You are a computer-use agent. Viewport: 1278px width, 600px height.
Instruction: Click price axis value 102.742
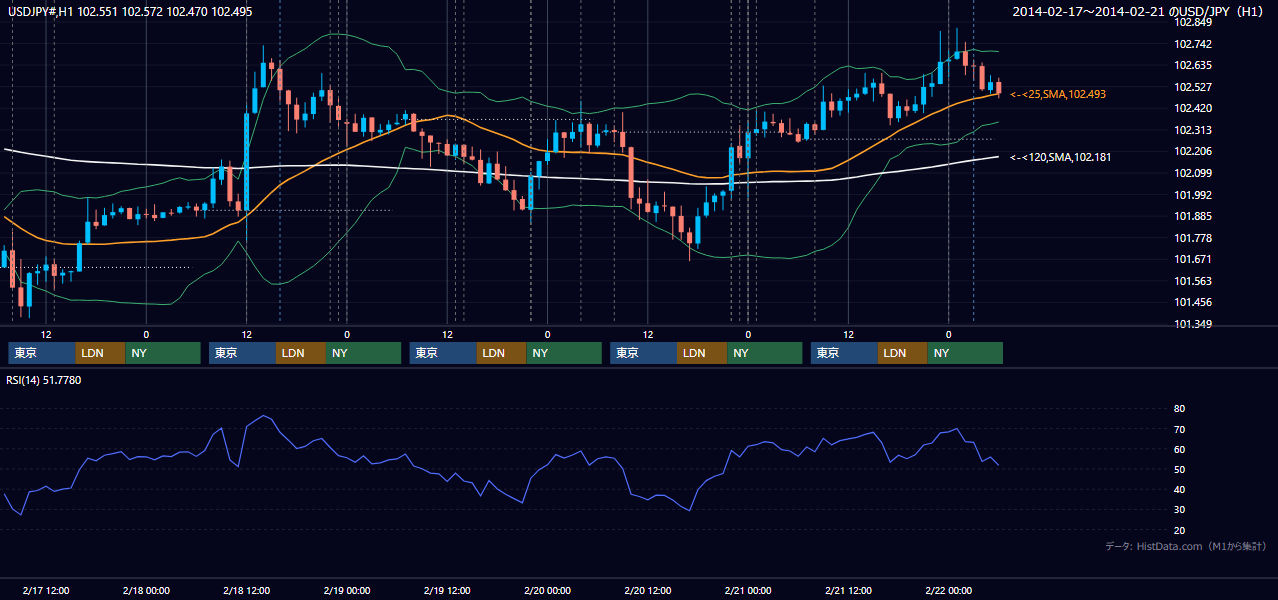click(x=1193, y=44)
